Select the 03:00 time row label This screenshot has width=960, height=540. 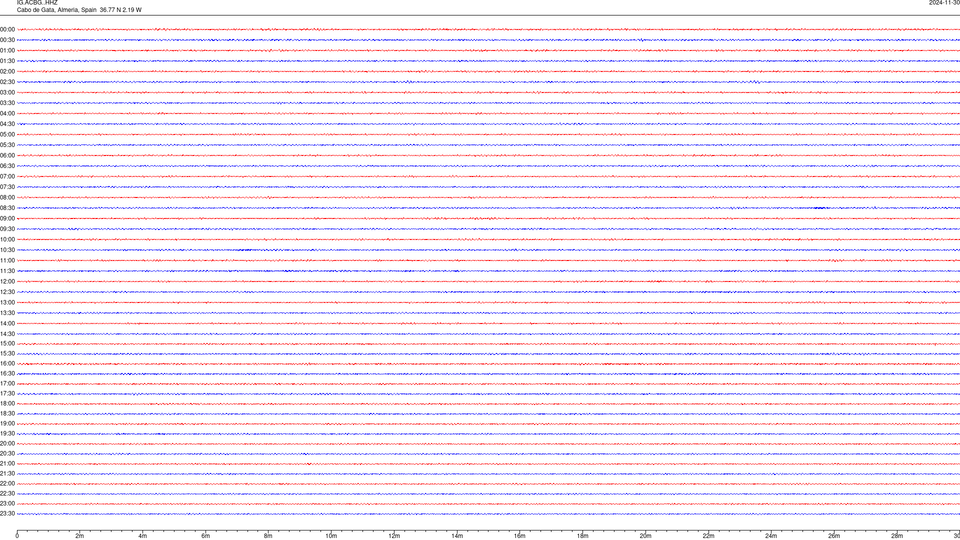tap(7, 92)
